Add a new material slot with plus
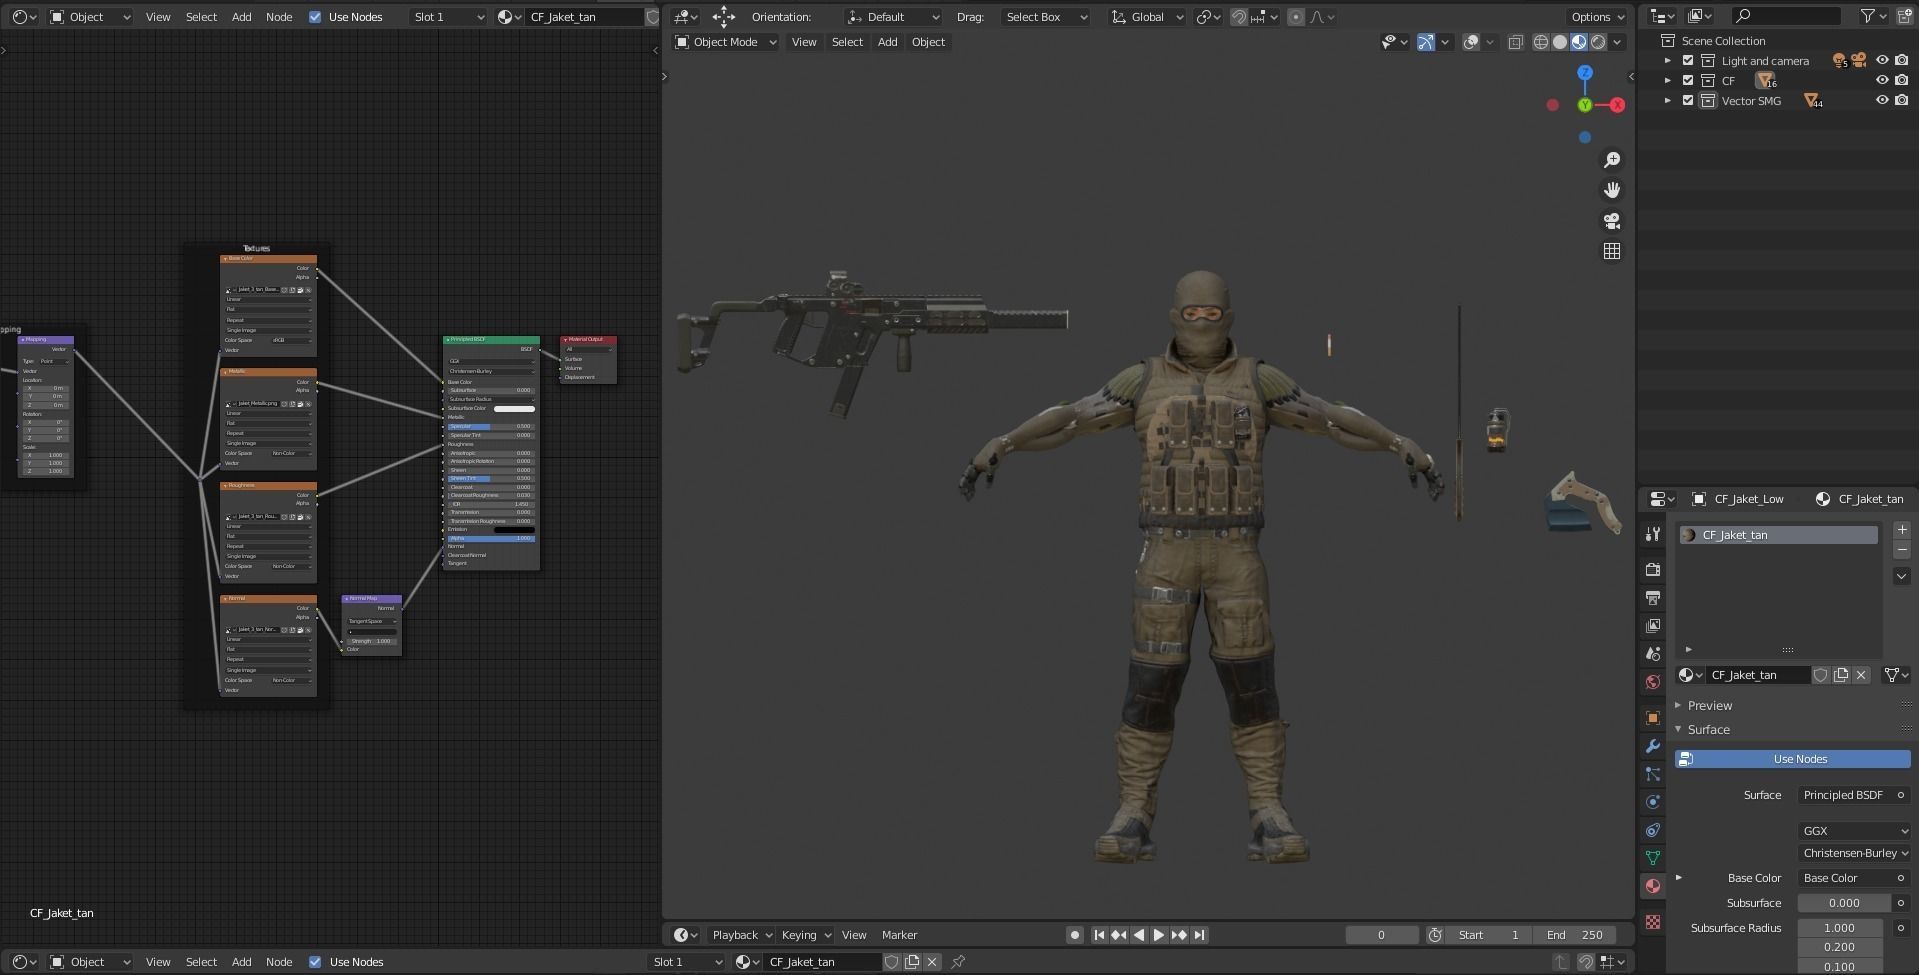The image size is (1919, 975). pos(1902,530)
